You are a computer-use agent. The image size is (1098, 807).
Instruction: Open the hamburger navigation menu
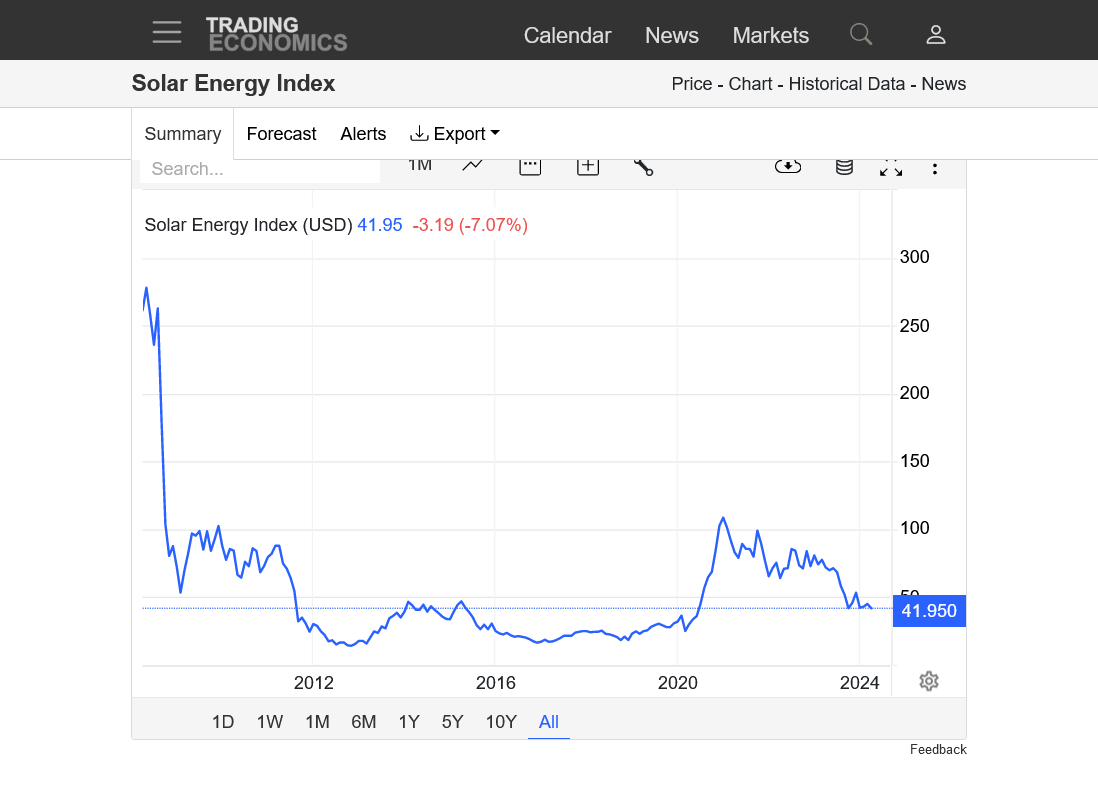(167, 32)
